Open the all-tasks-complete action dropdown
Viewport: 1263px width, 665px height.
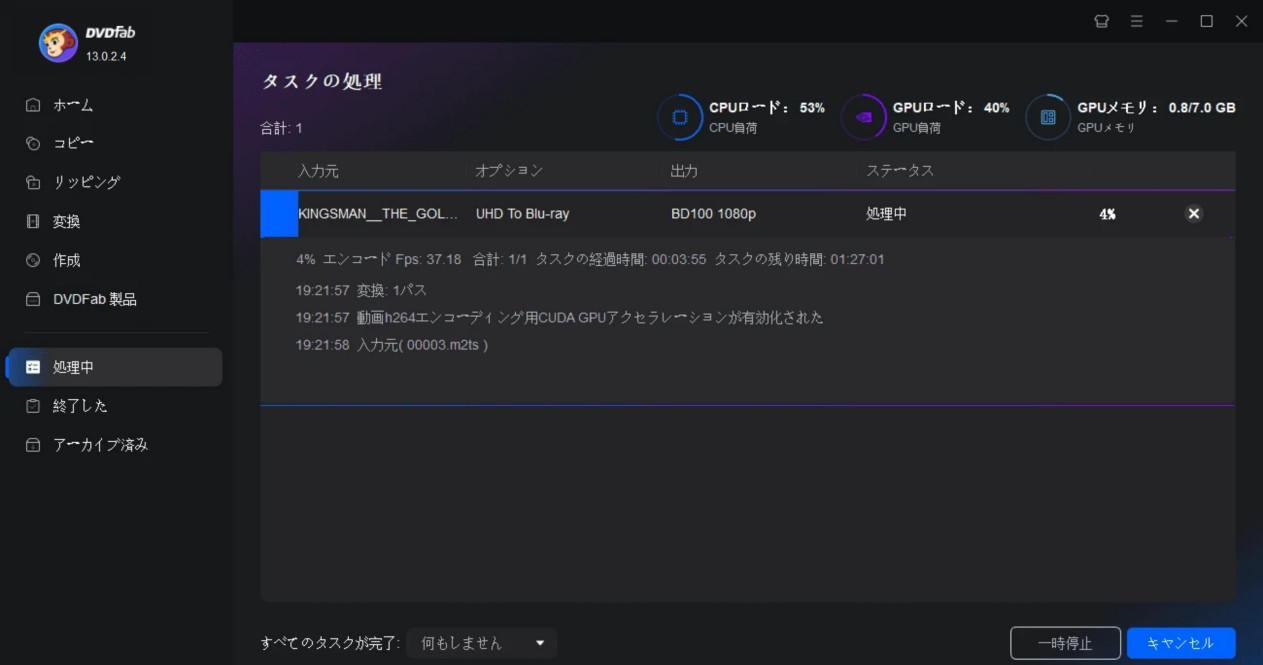pos(482,643)
